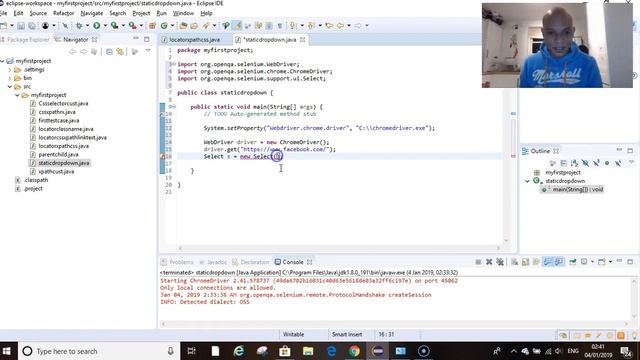Open the Navigator view menu triangle

(148, 51)
